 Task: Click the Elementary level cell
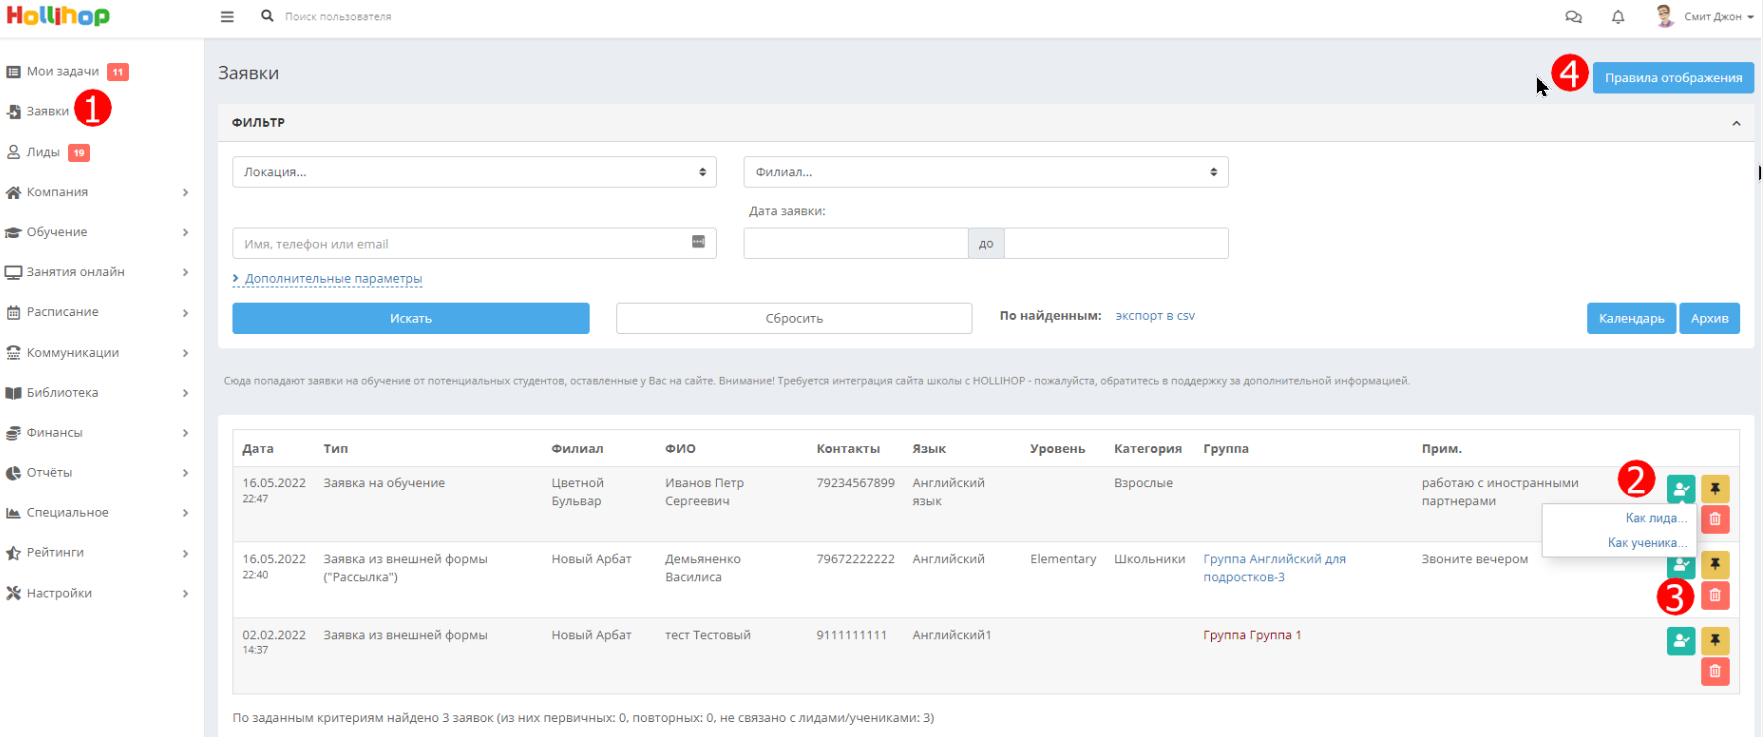(x=1063, y=559)
